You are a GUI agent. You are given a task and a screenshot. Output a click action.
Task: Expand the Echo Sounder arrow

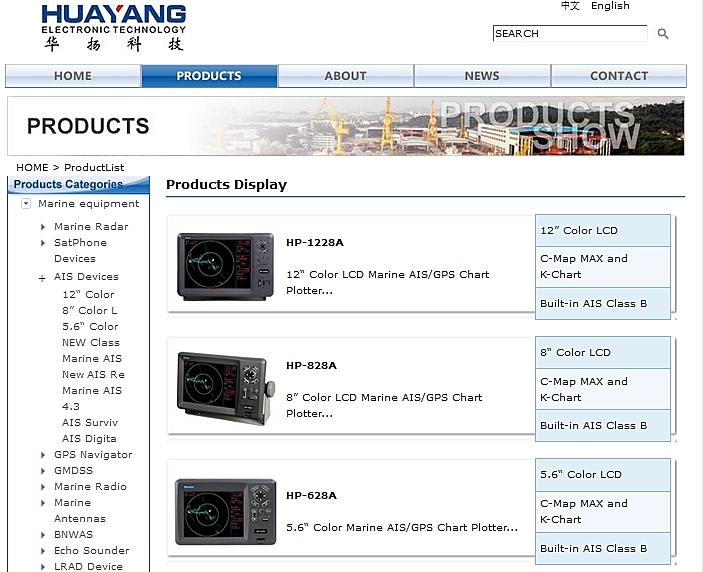tap(43, 551)
